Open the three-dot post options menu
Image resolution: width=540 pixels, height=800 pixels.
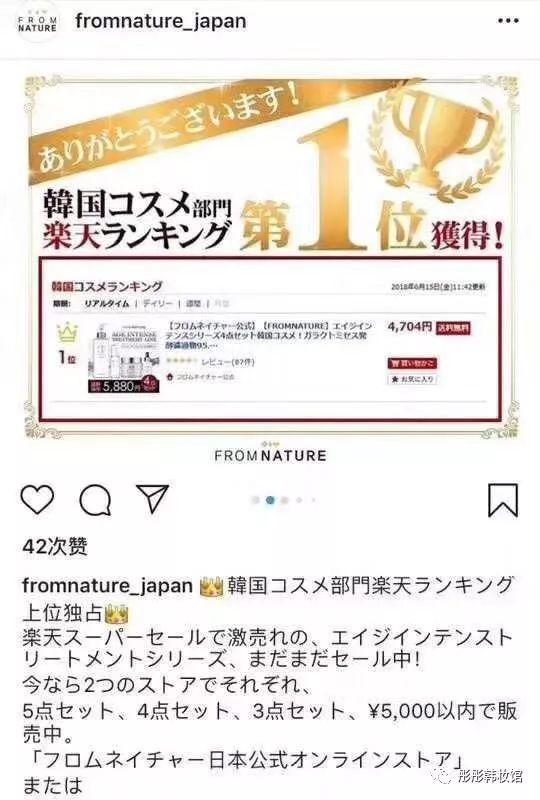click(x=508, y=21)
